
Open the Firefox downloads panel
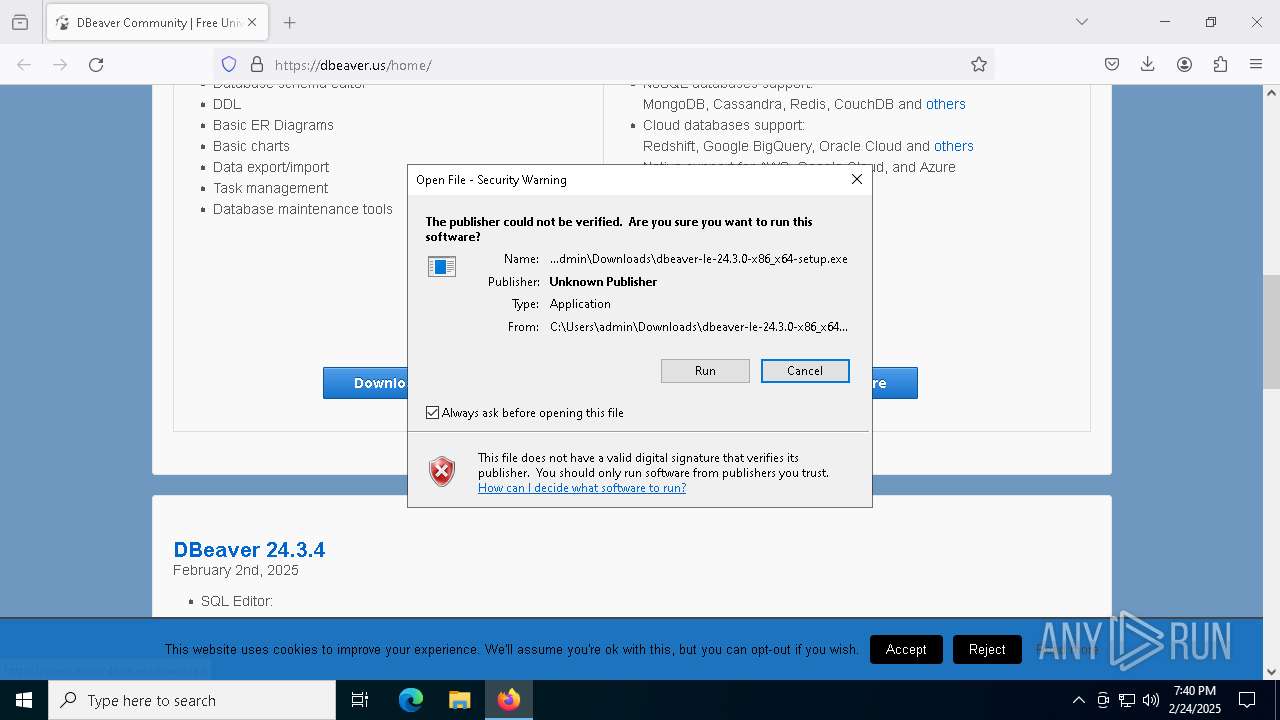coord(1148,65)
